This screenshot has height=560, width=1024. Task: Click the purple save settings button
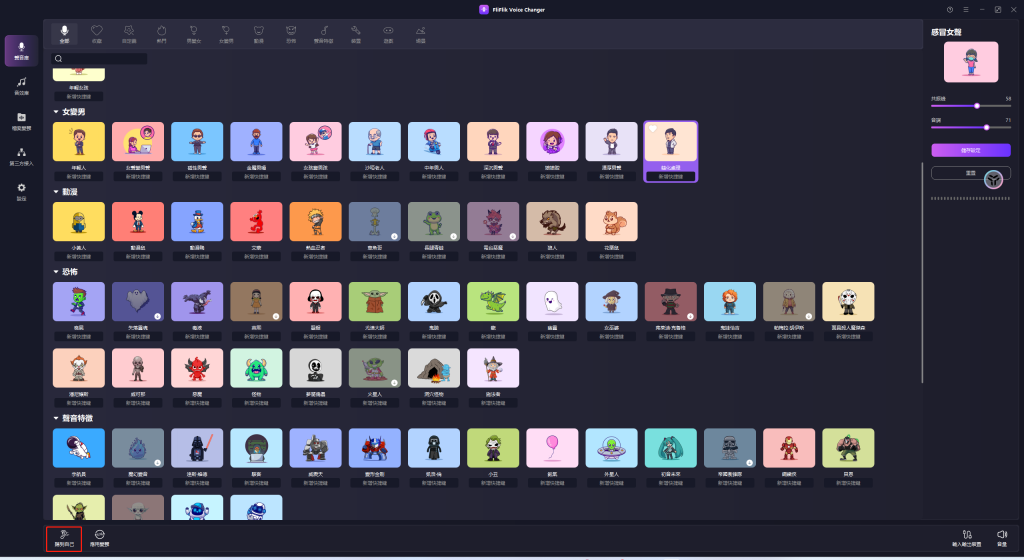point(970,150)
